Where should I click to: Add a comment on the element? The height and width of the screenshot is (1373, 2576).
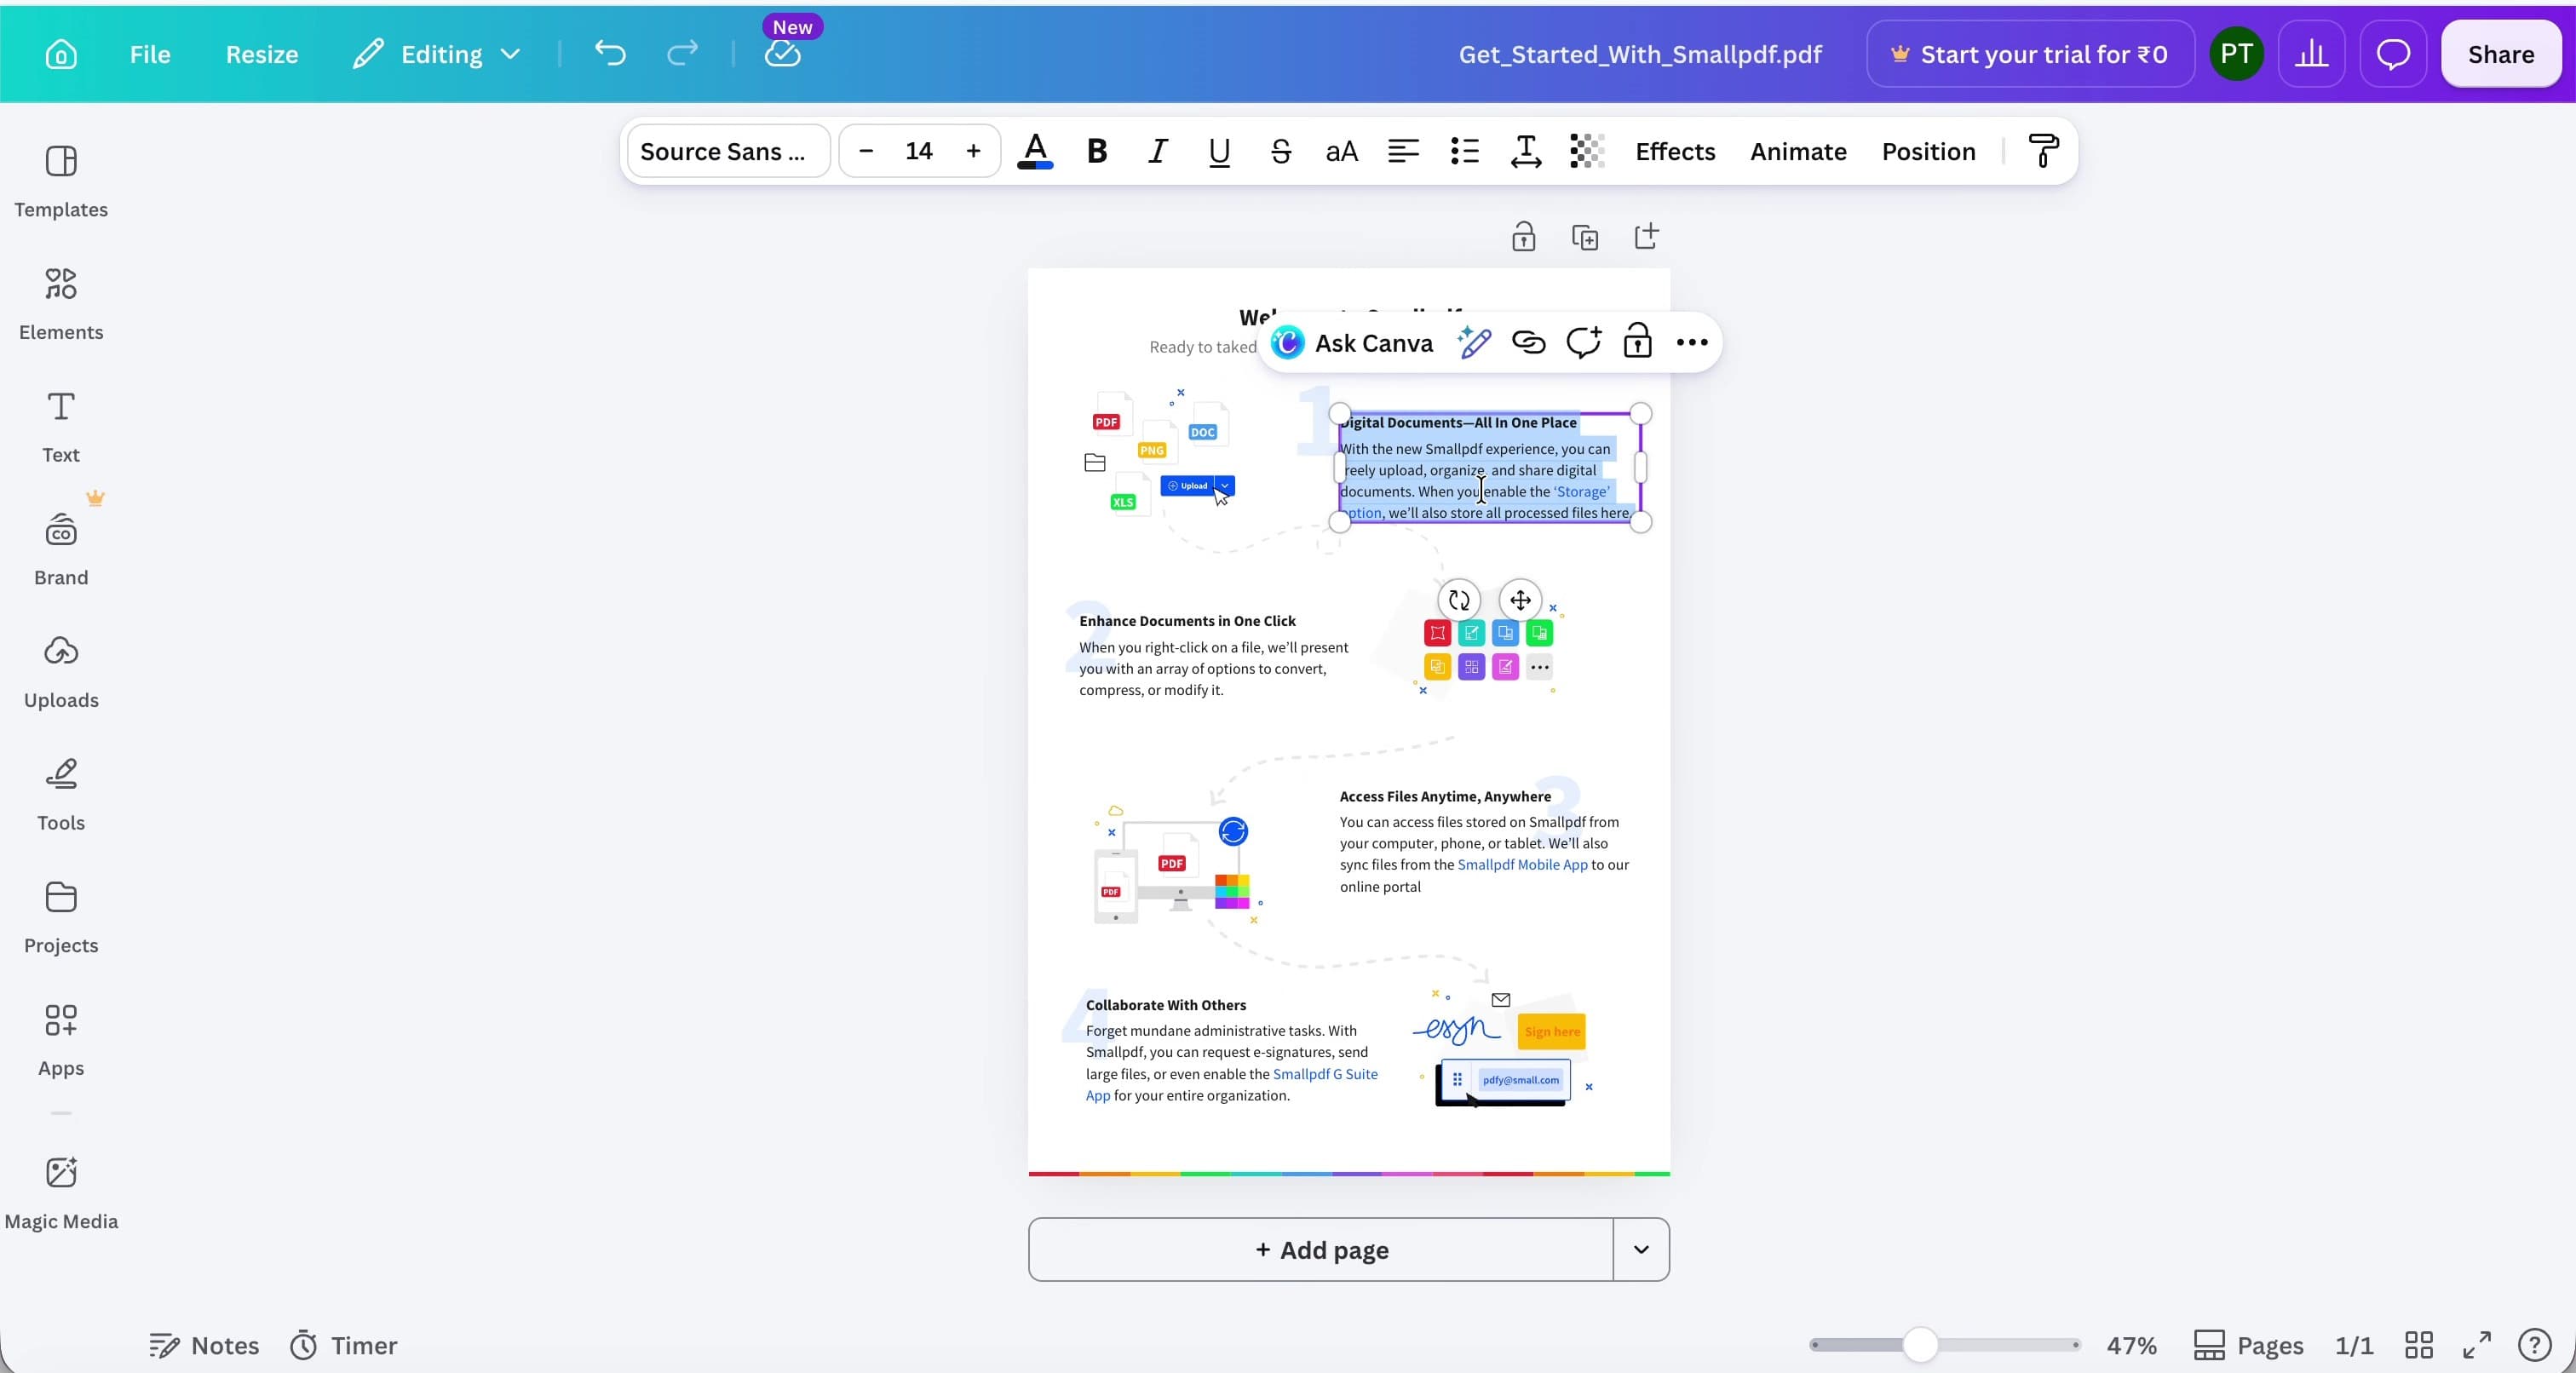pos(1583,343)
